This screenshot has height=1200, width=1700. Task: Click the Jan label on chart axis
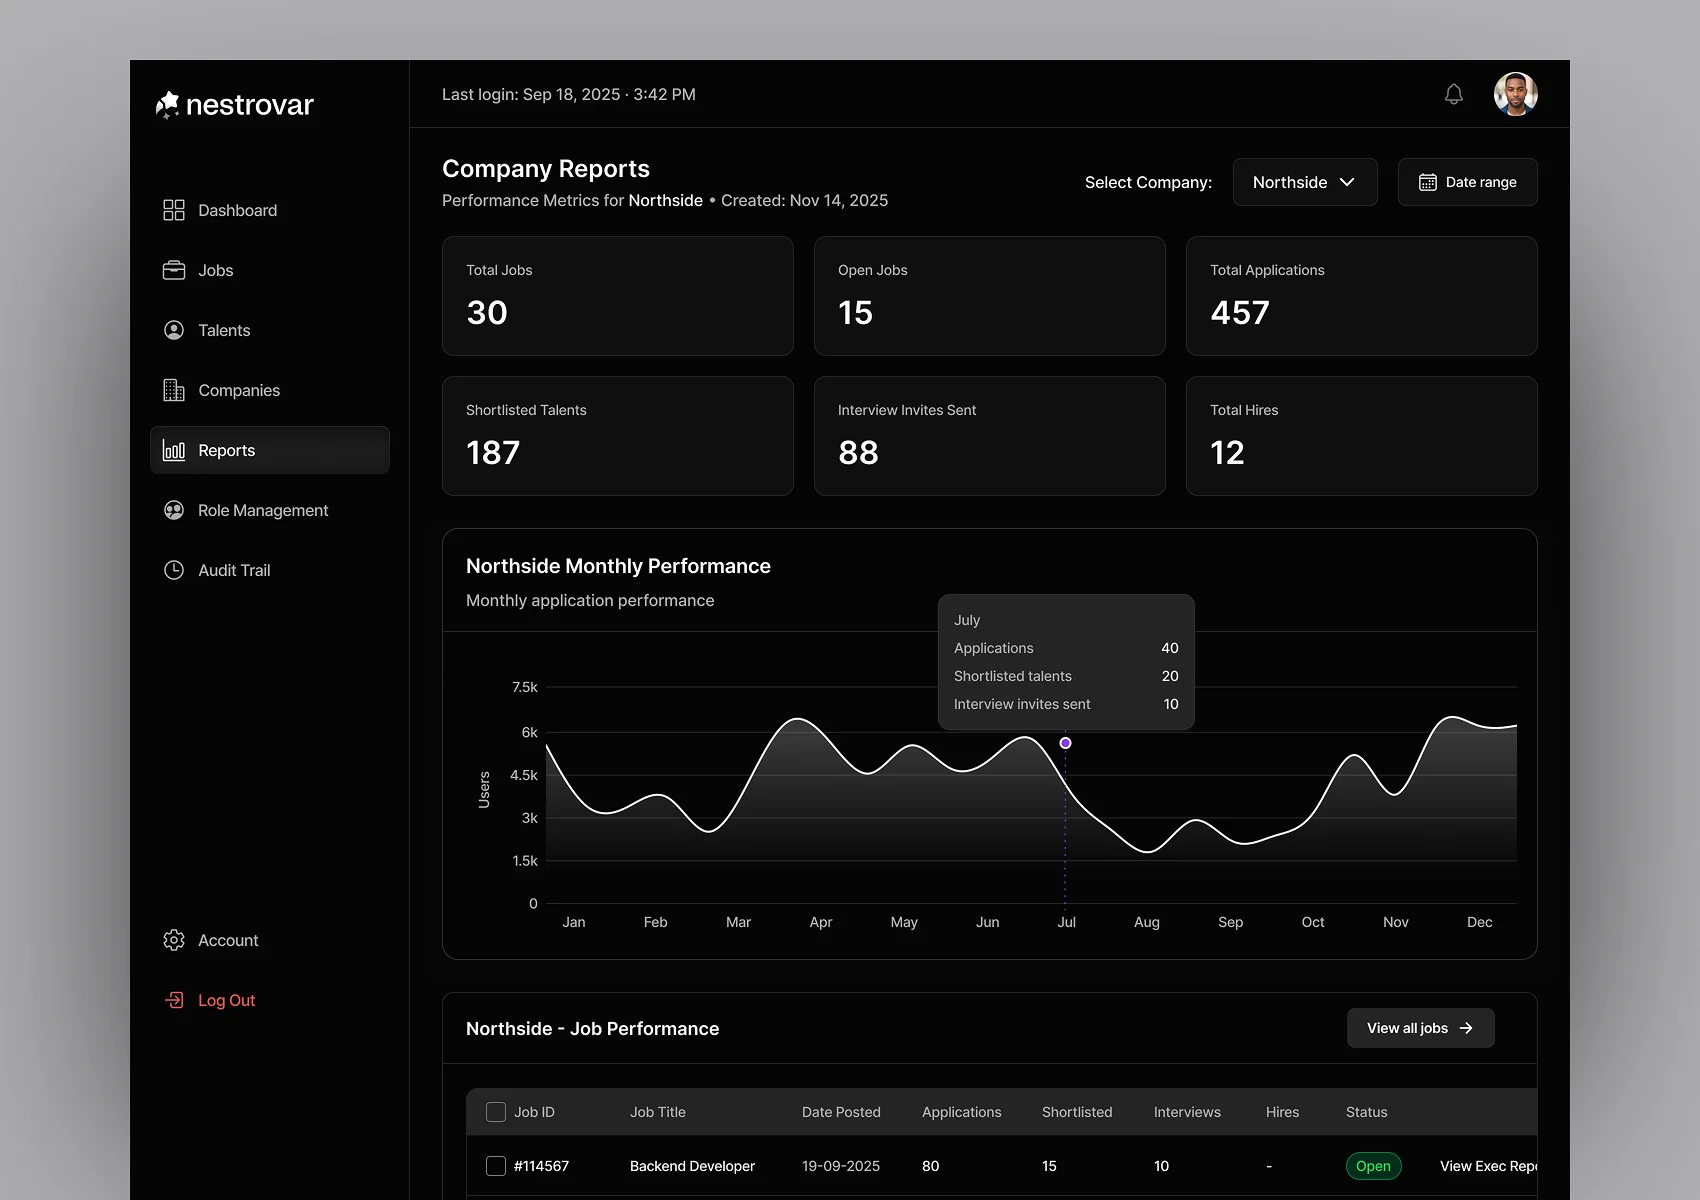click(x=574, y=922)
